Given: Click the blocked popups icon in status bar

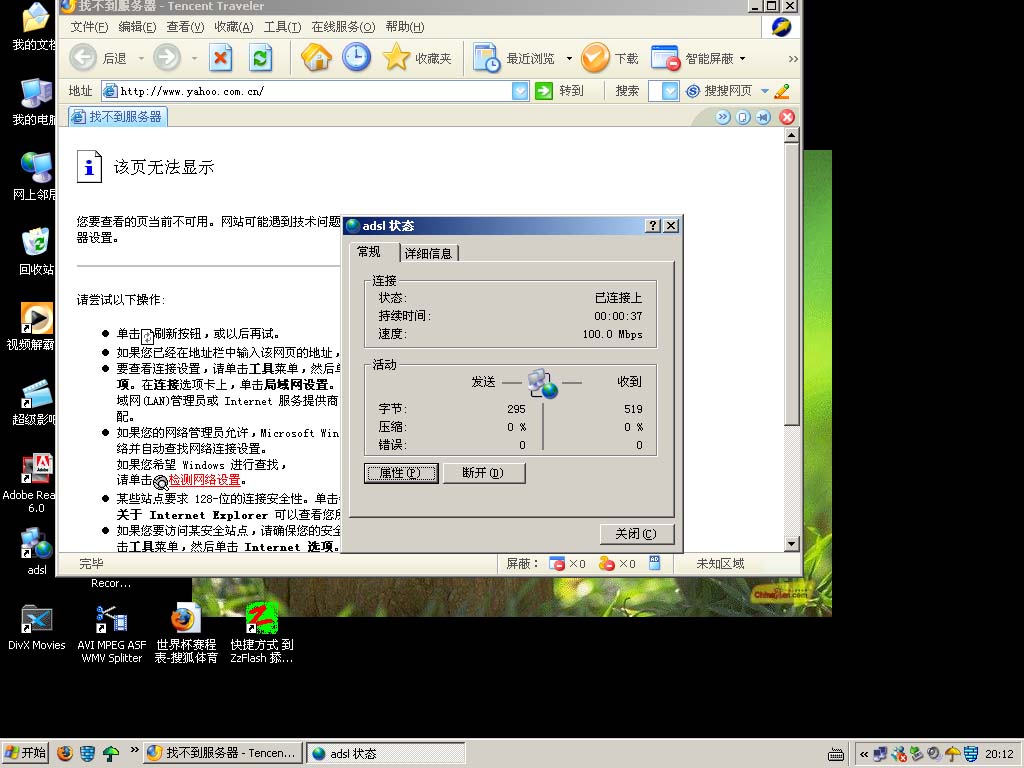Looking at the screenshot, I should coord(556,564).
